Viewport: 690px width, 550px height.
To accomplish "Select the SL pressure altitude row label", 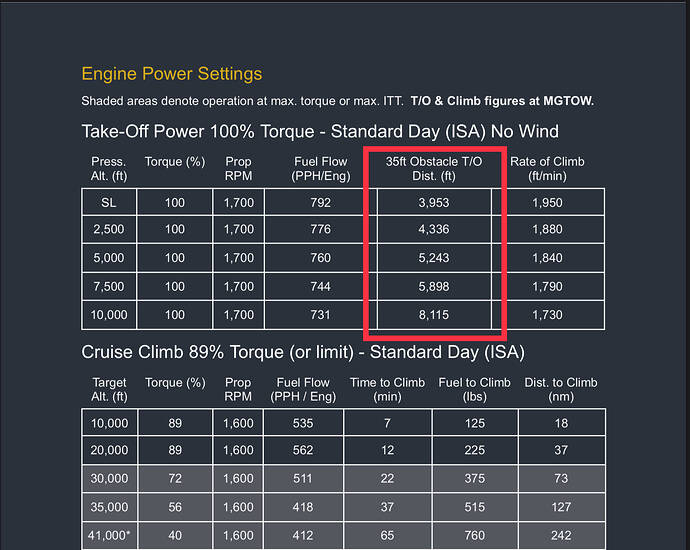I will click(x=108, y=203).
